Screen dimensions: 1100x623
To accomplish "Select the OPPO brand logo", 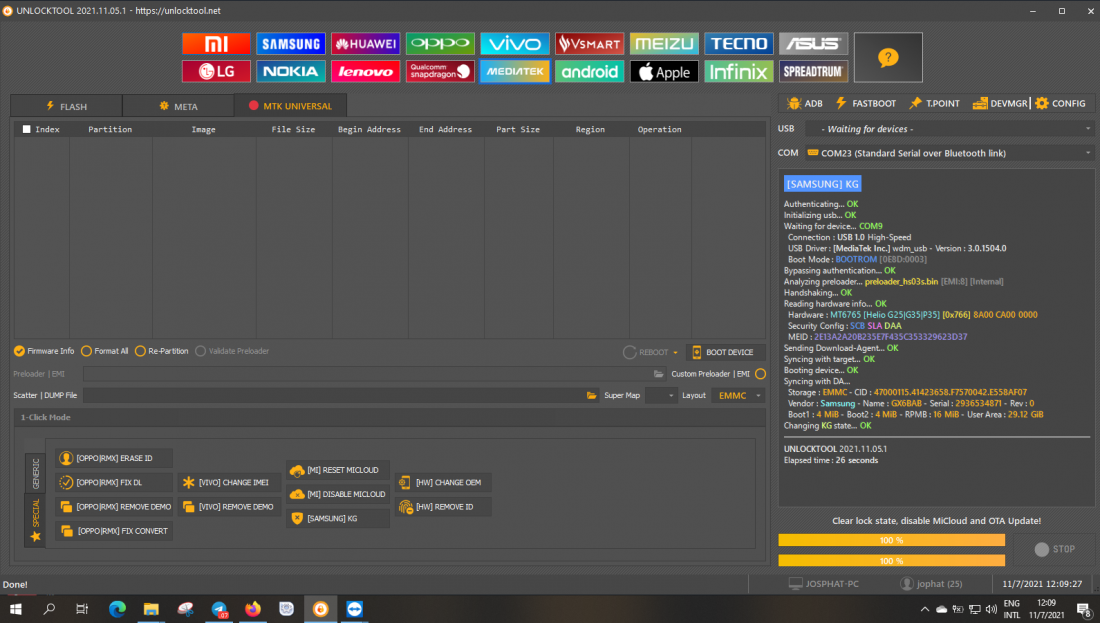I will [440, 43].
